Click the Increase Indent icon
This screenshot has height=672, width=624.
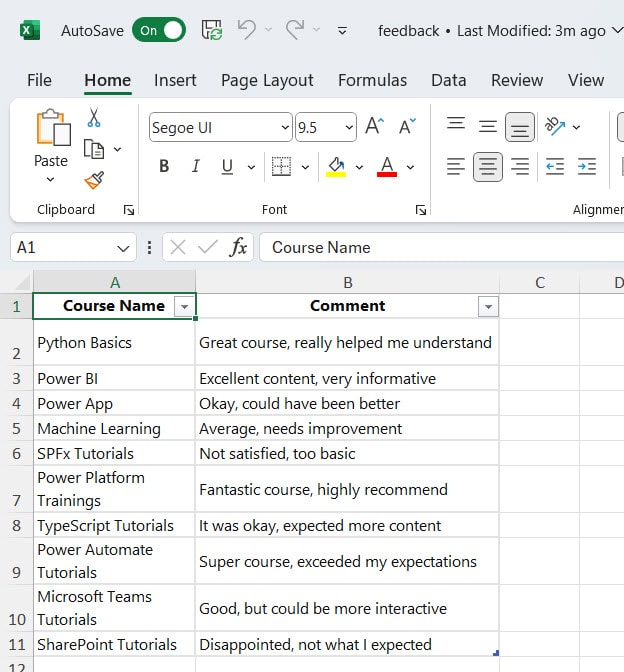587,166
